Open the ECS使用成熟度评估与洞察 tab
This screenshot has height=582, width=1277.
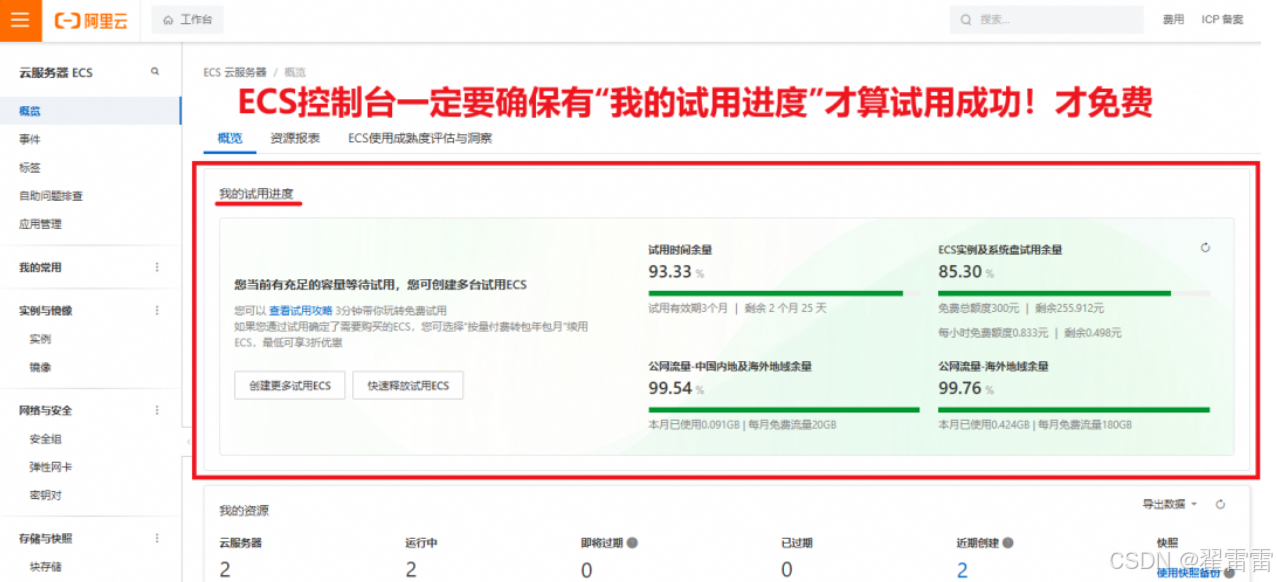click(x=420, y=139)
